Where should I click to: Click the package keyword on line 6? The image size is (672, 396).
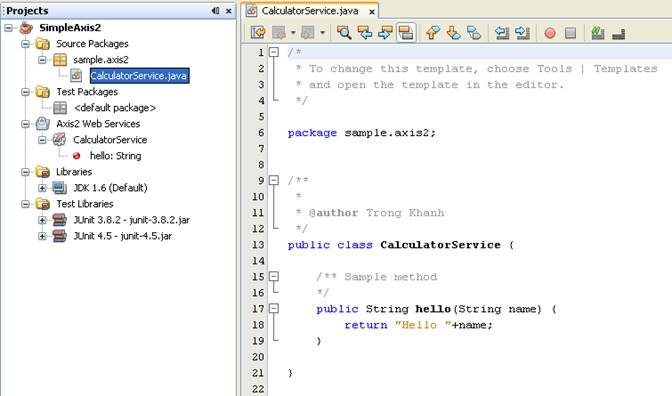pos(312,133)
